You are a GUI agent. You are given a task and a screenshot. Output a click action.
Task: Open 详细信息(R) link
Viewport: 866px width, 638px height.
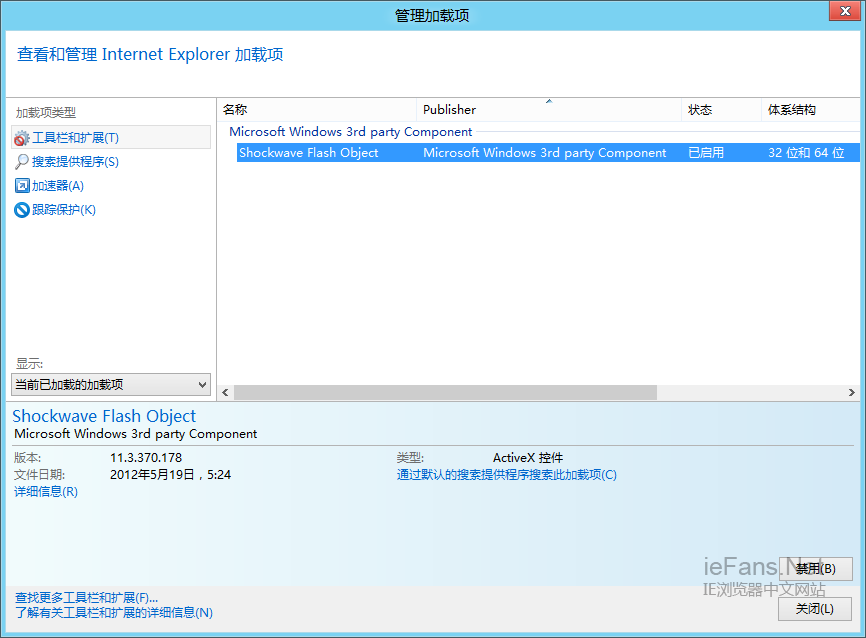coord(46,492)
